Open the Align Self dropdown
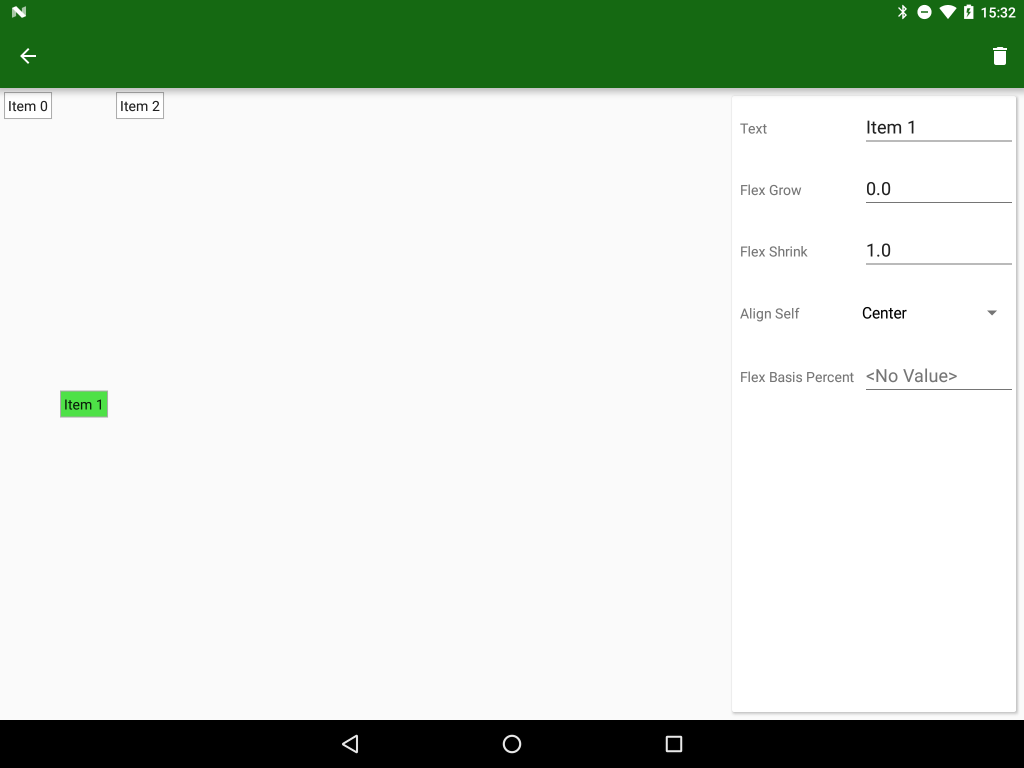This screenshot has width=1024, height=768. 930,313
